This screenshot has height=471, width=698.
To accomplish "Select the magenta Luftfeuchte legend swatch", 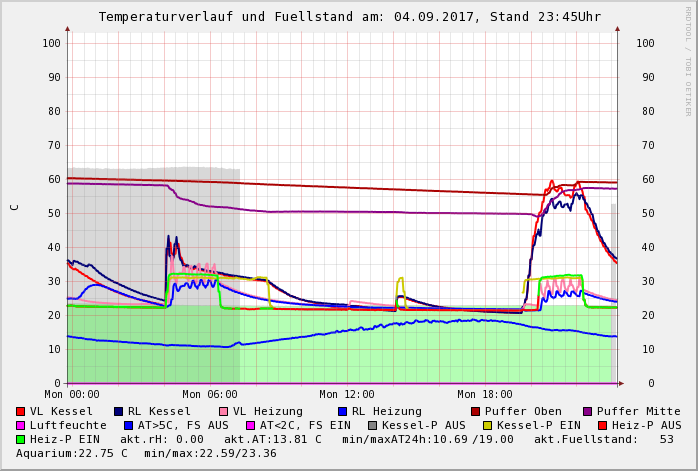I will [21, 425].
